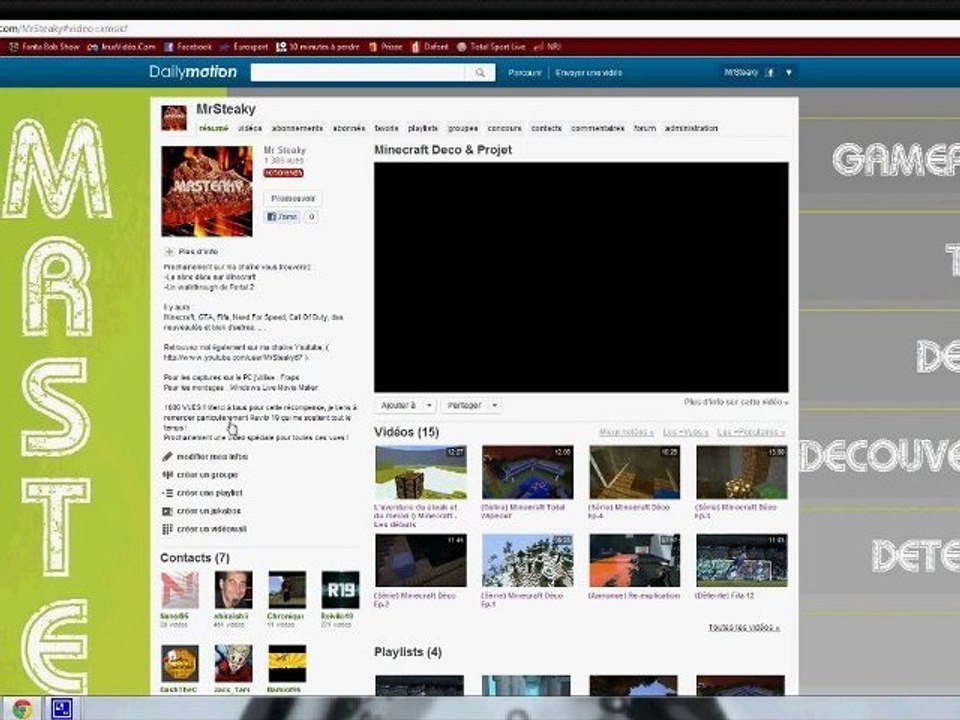960x720 pixels.
Task: Open Google Chrome from the taskbar
Action: (x=22, y=708)
